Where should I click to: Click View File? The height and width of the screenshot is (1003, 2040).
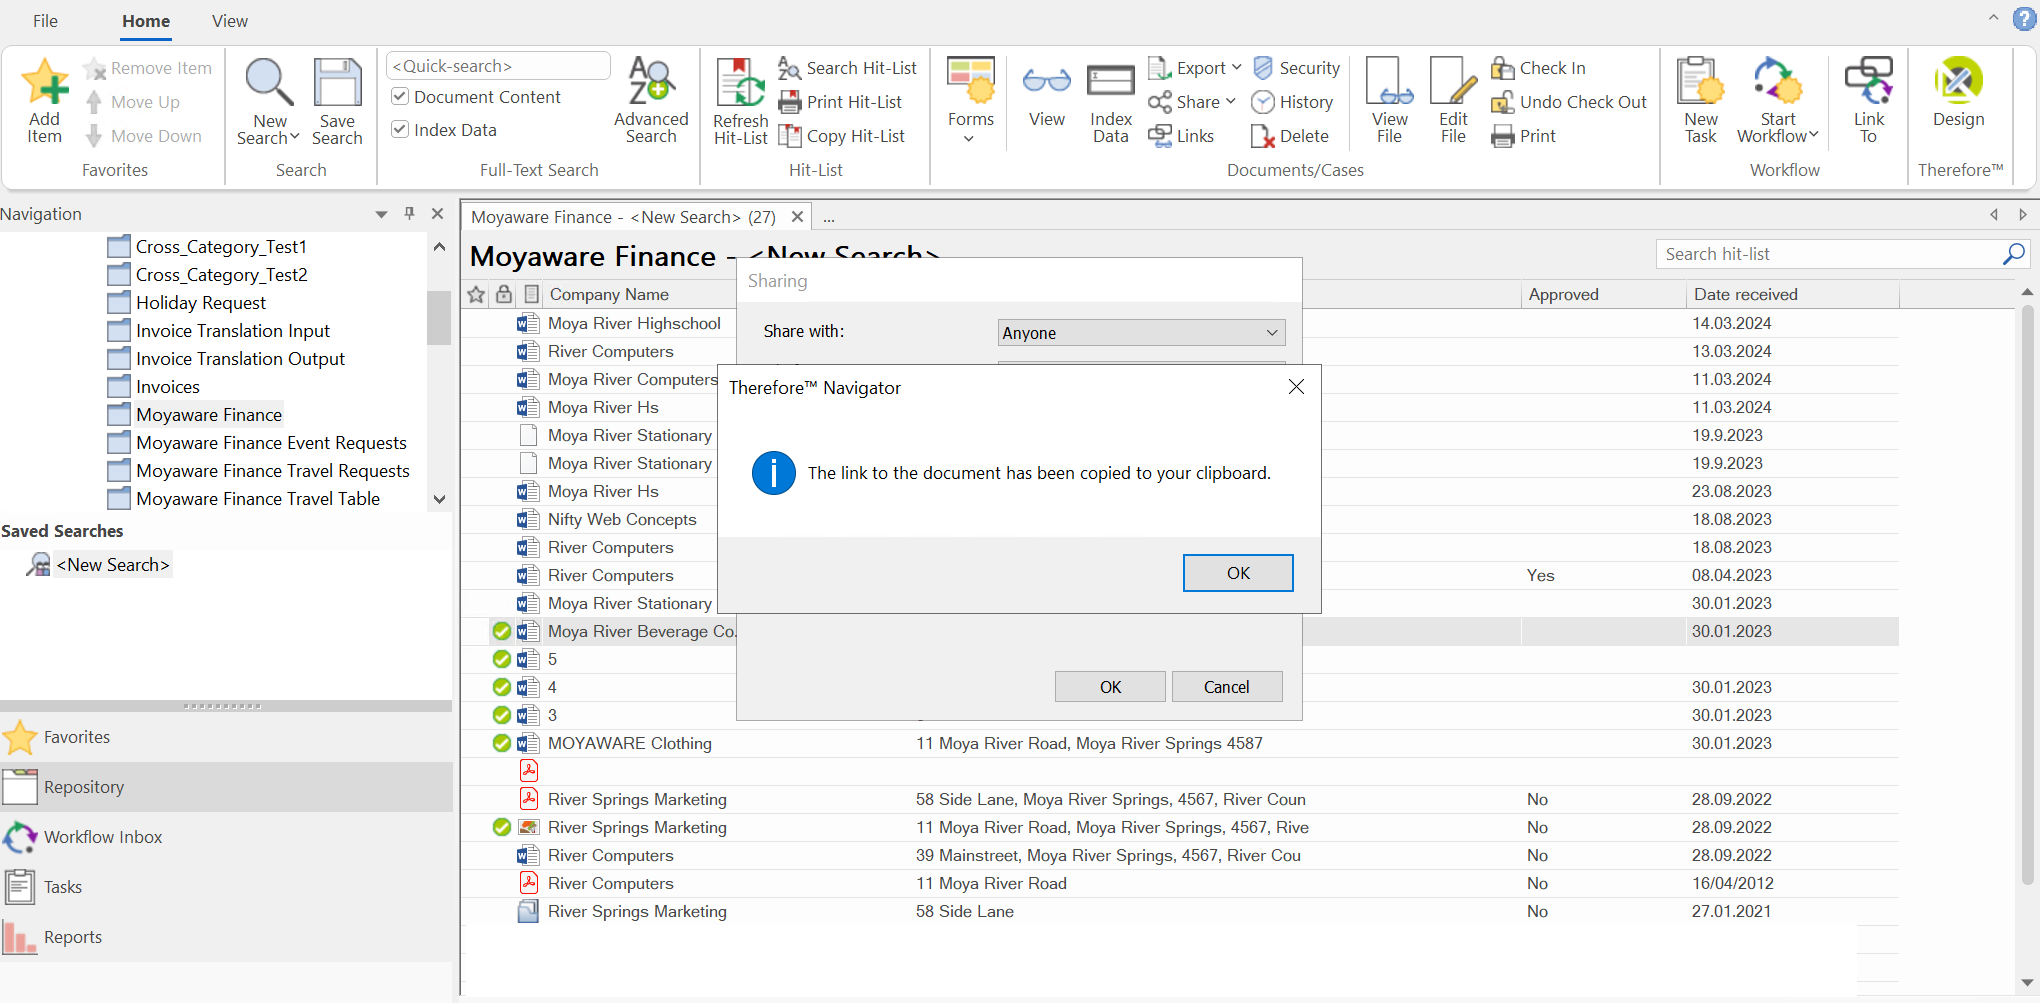(1389, 100)
